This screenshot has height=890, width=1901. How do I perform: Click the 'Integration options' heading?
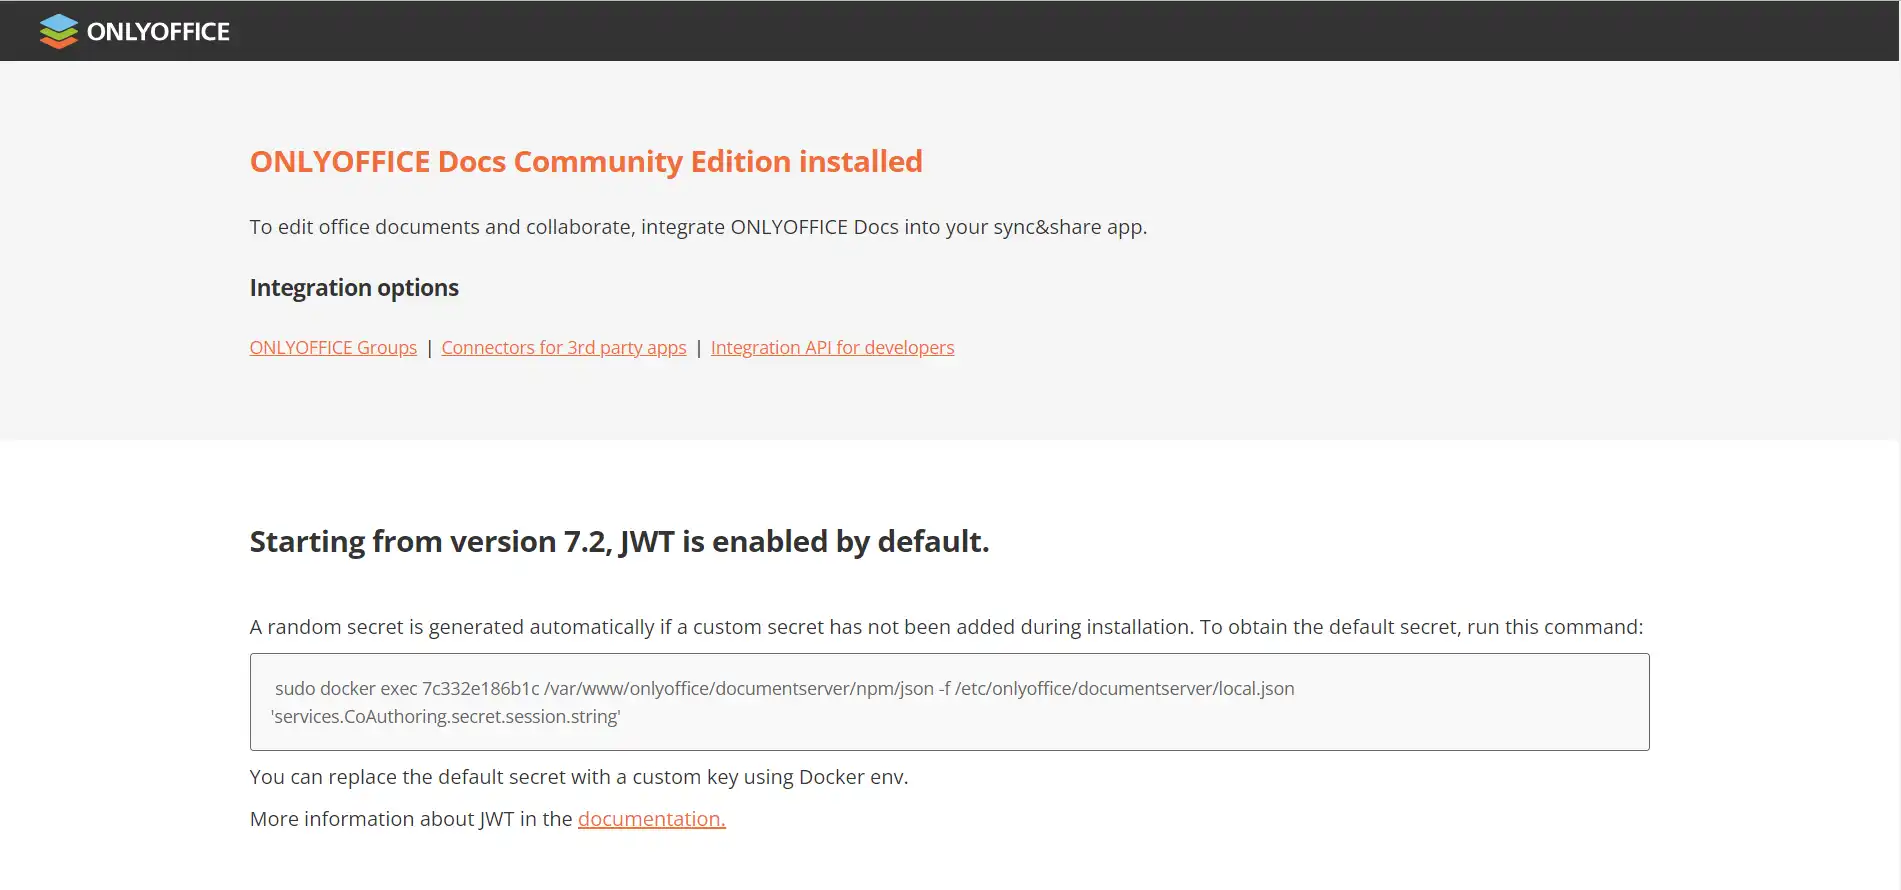(354, 288)
